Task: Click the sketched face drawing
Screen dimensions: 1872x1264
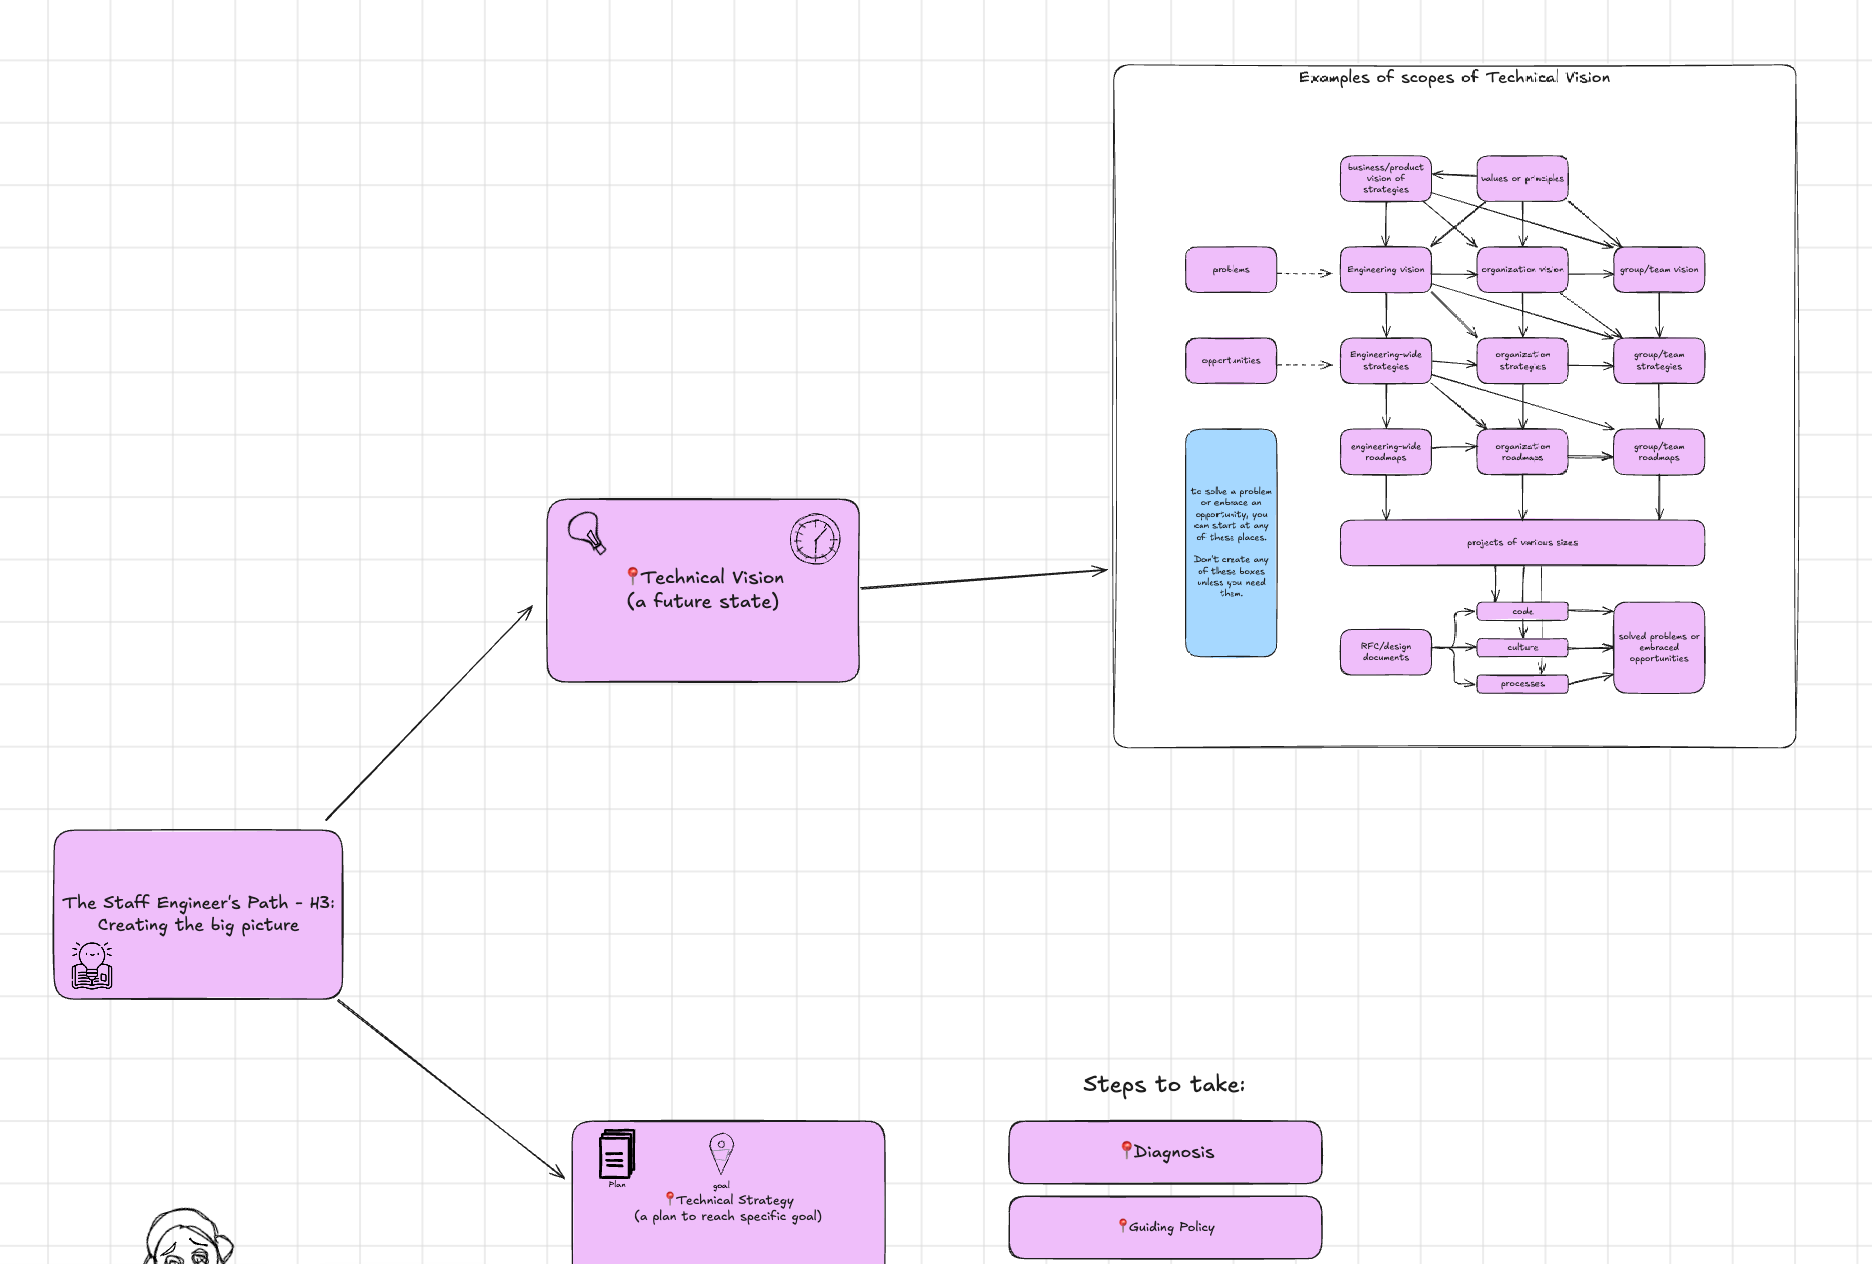Action: pos(186,1240)
